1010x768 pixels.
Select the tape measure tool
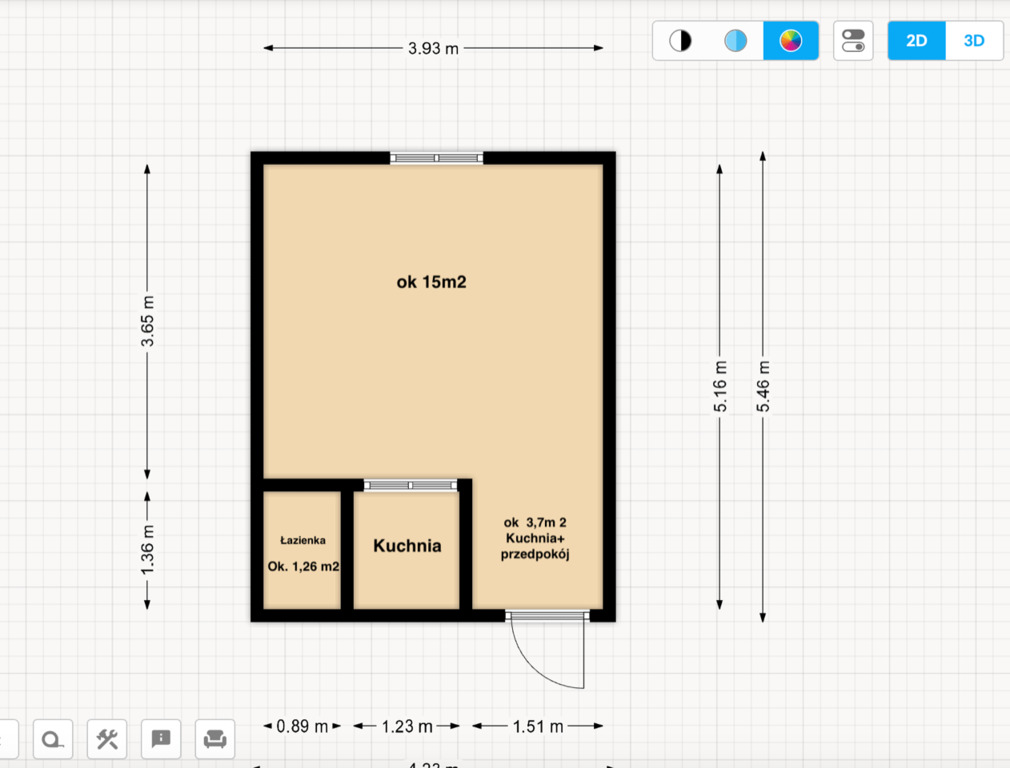[x=53, y=740]
